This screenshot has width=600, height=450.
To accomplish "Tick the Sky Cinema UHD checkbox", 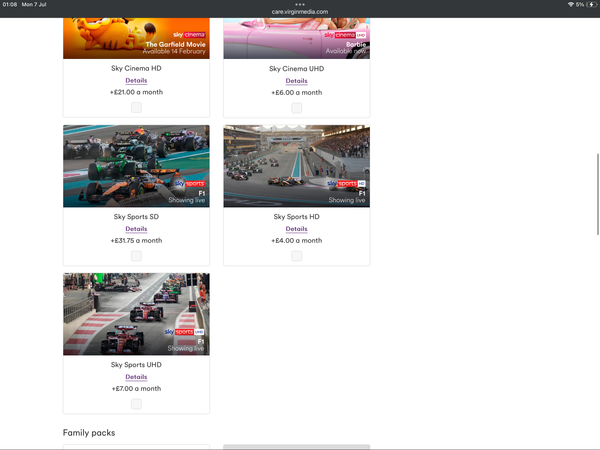I will pos(297,108).
